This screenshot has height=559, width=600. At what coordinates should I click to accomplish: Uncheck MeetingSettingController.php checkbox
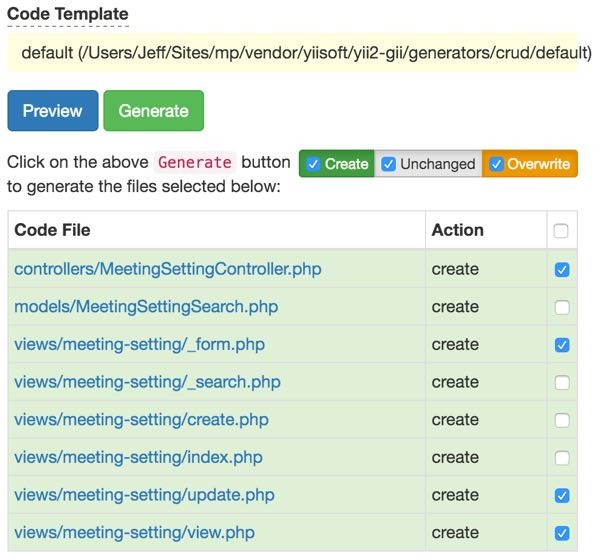(x=562, y=270)
